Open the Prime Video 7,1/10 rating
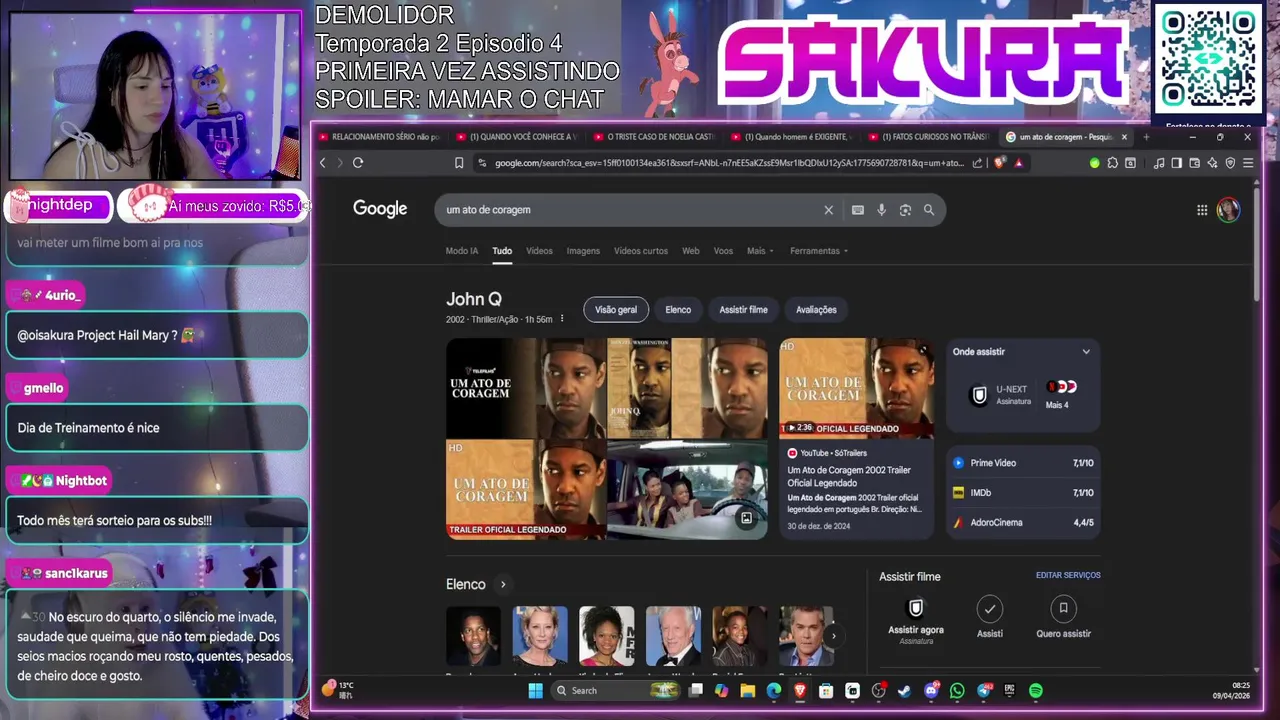The image size is (1280, 720). (x=1023, y=463)
